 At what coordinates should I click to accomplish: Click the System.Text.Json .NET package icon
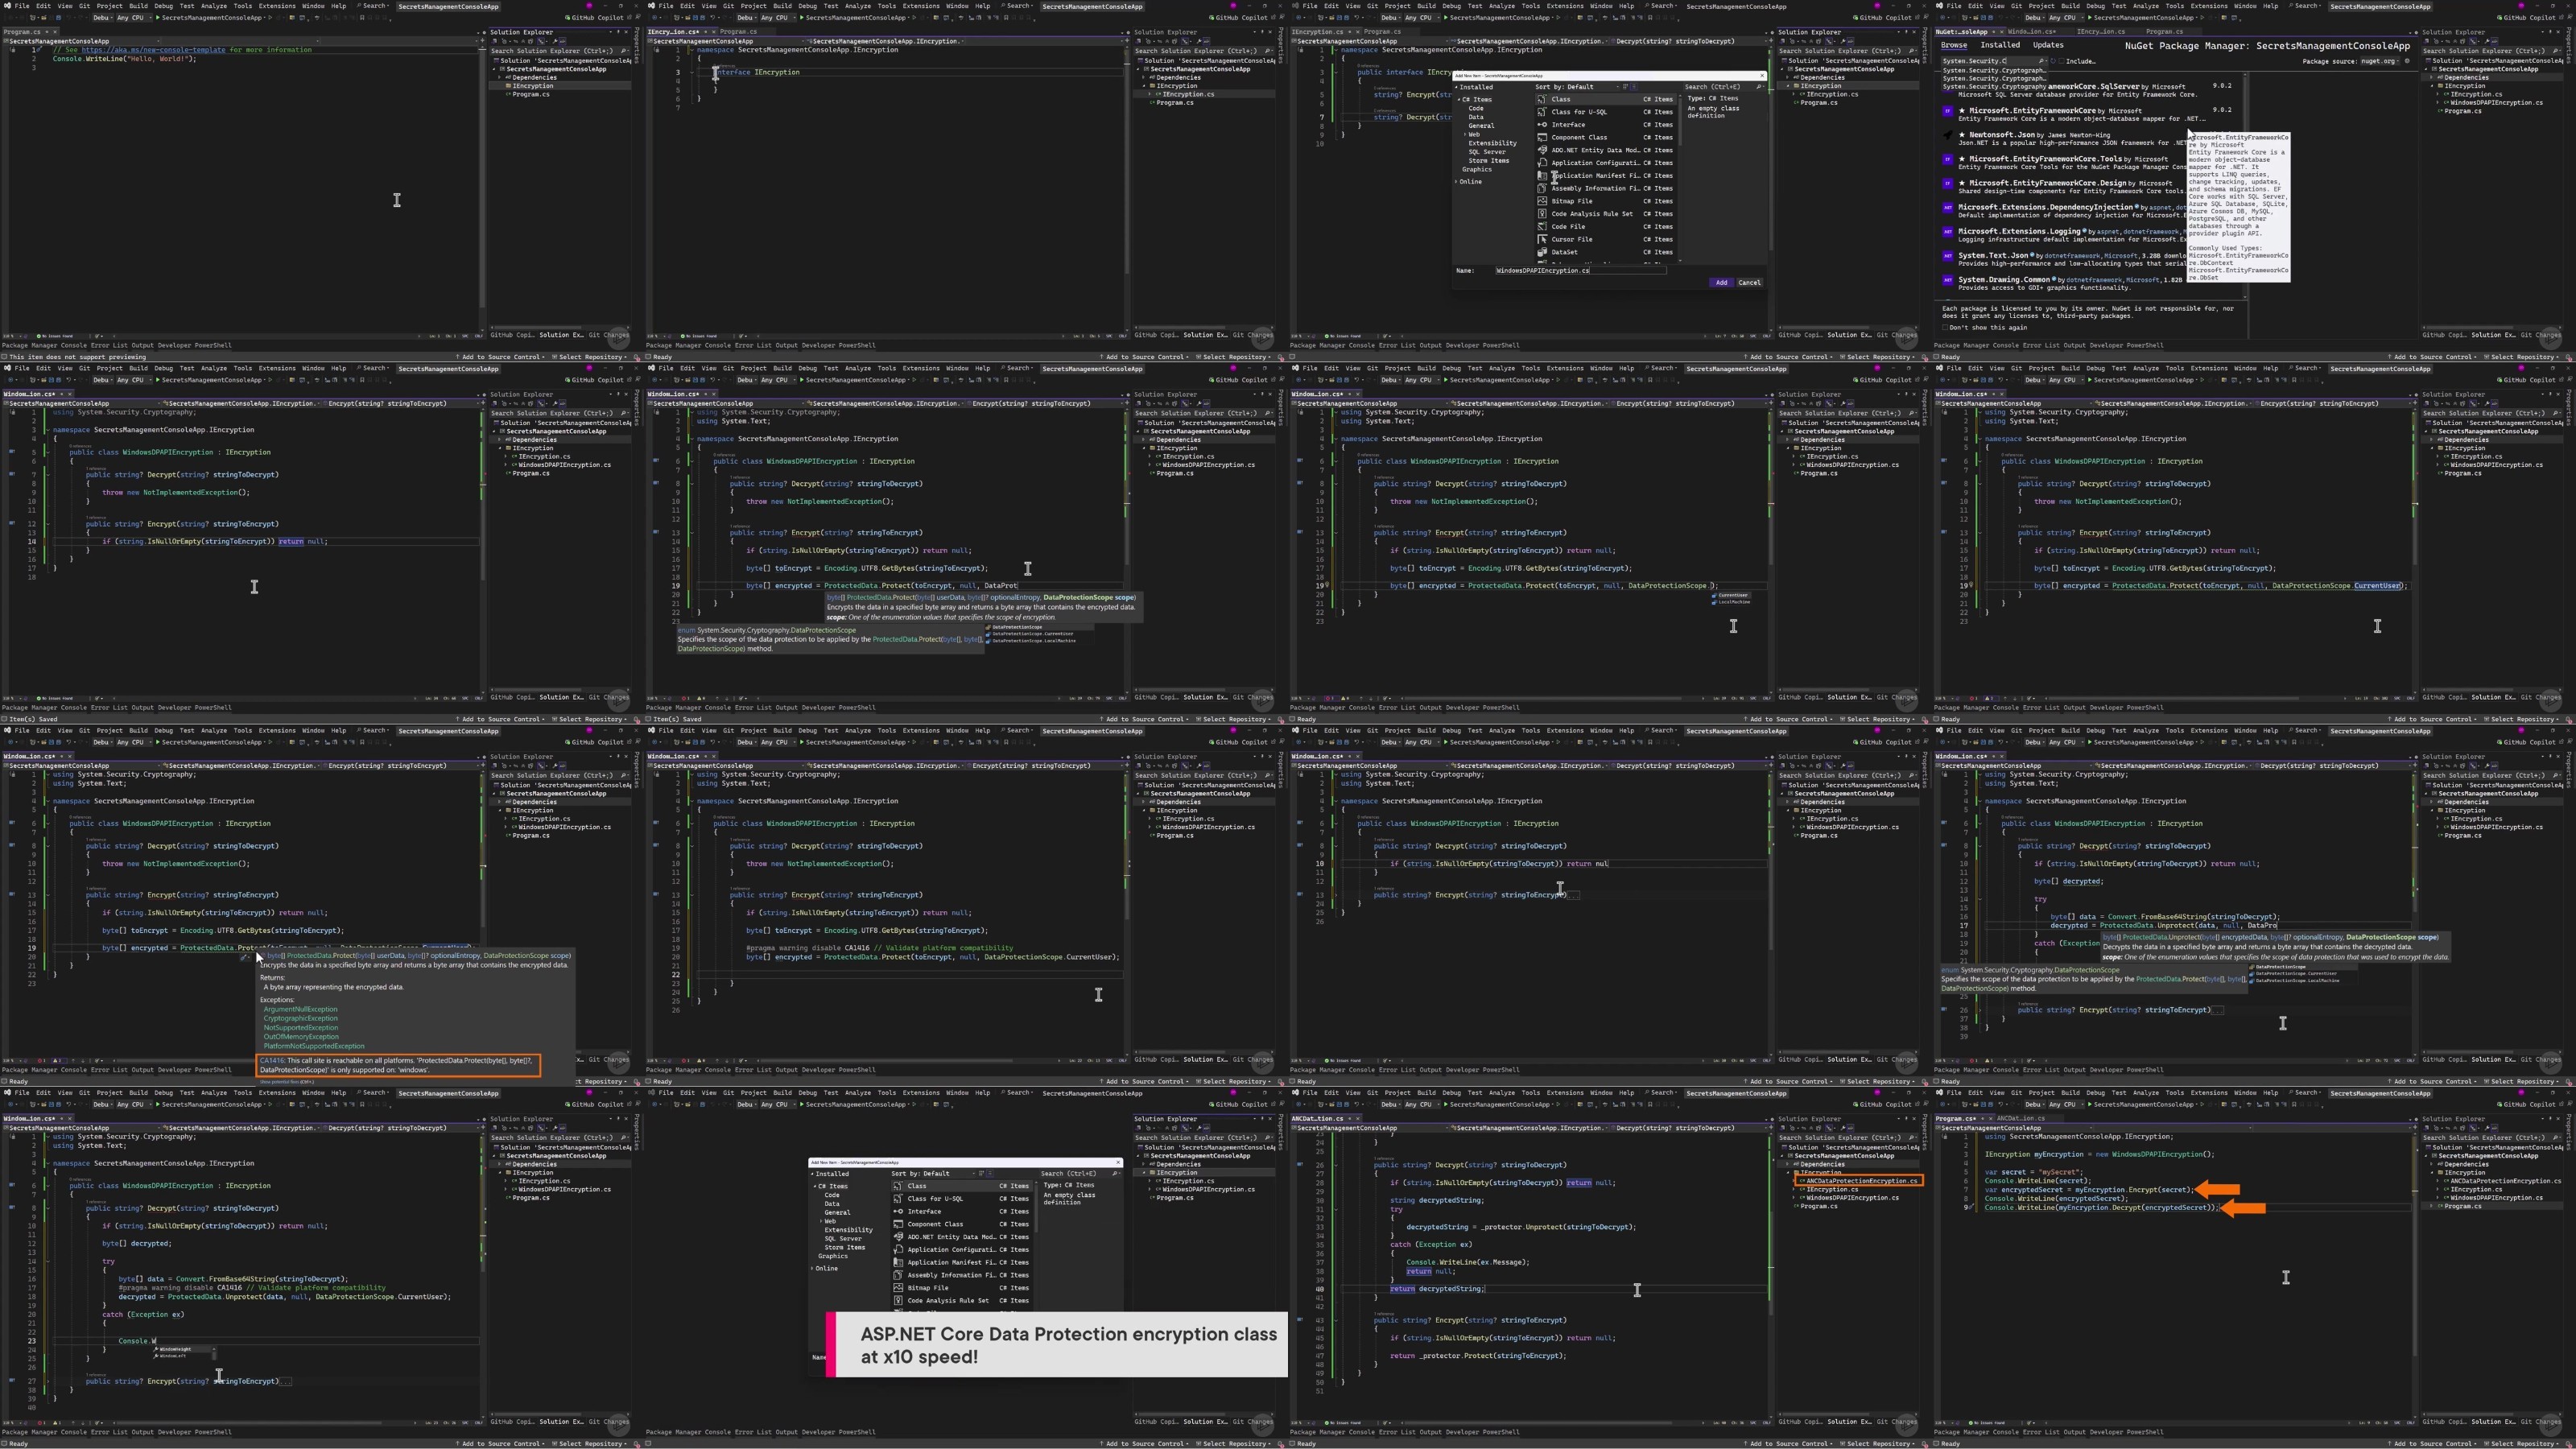coord(1948,256)
